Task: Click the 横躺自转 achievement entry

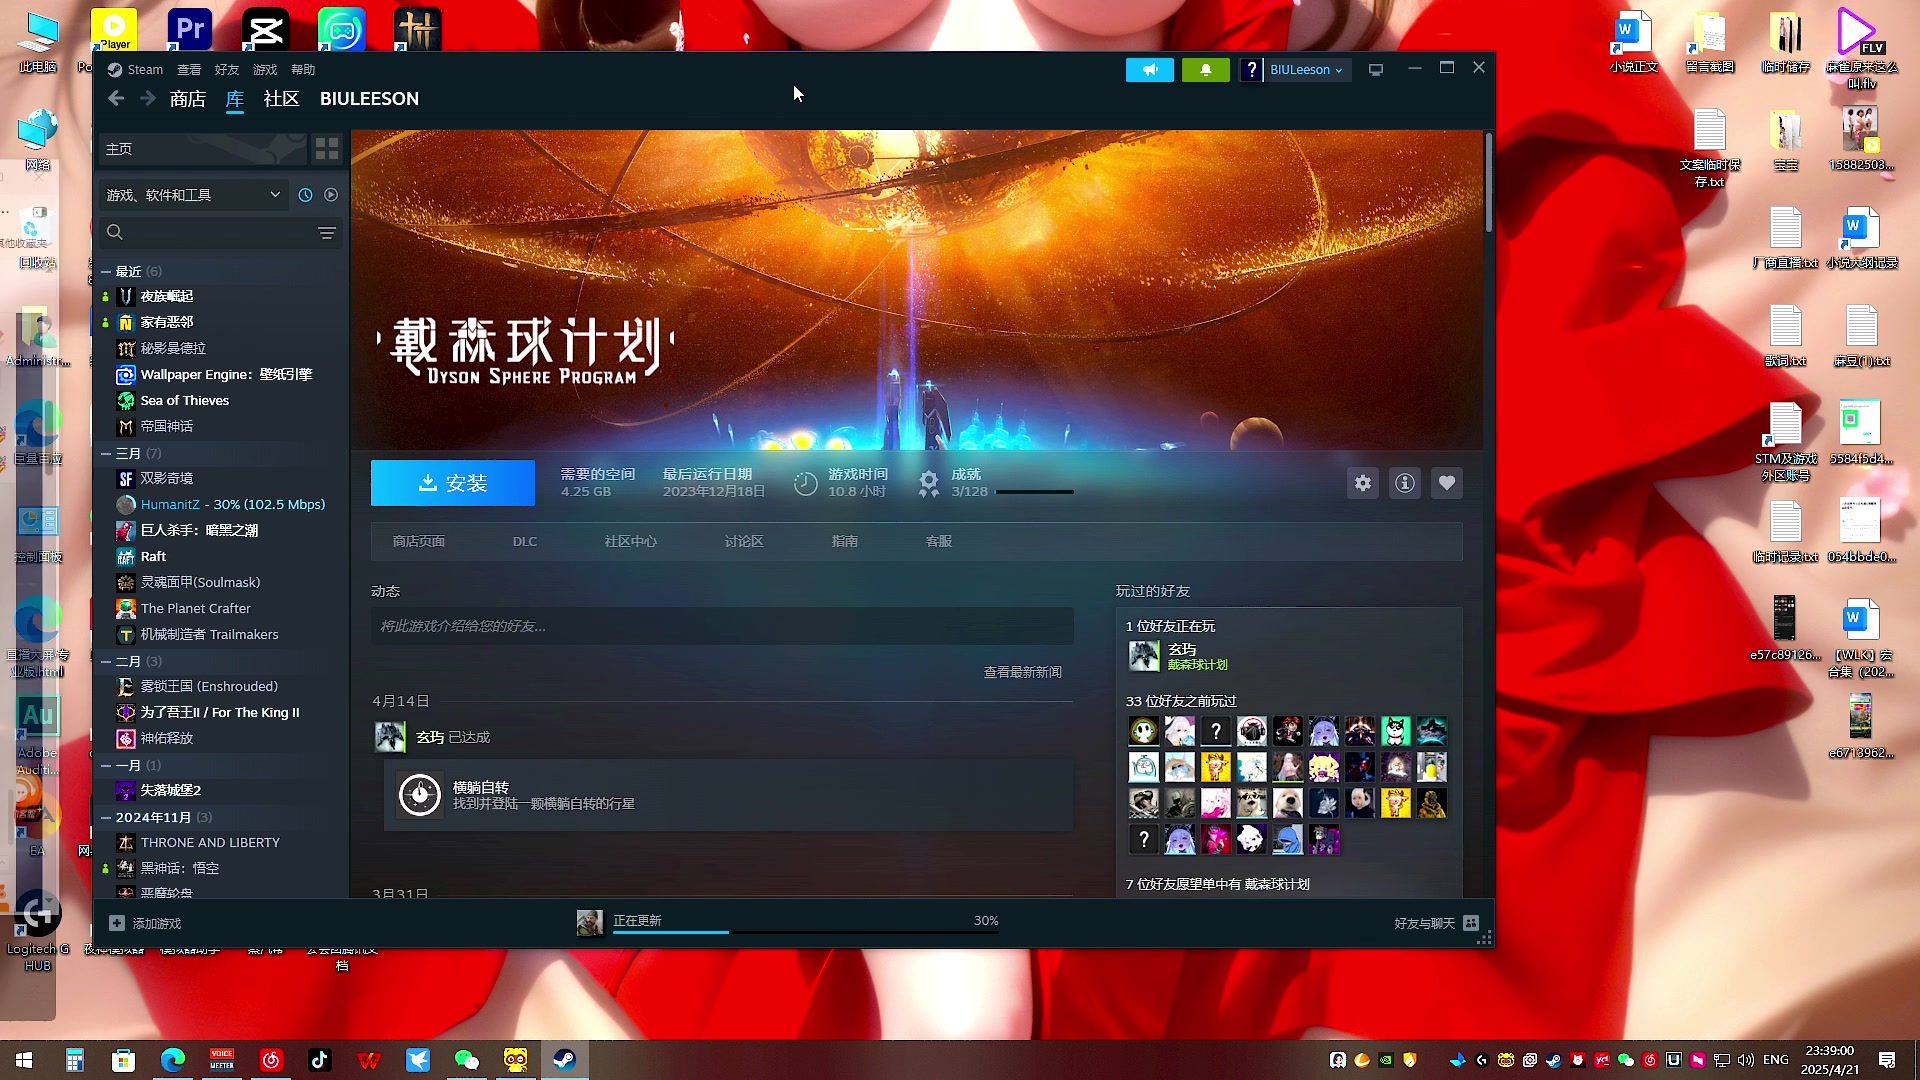Action: tap(729, 795)
